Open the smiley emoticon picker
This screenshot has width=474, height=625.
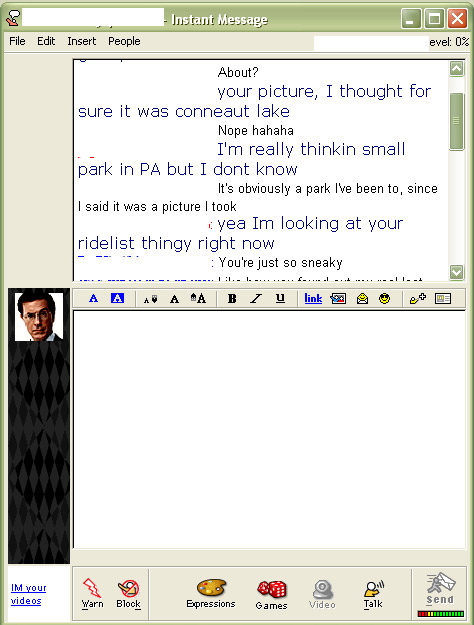click(384, 299)
